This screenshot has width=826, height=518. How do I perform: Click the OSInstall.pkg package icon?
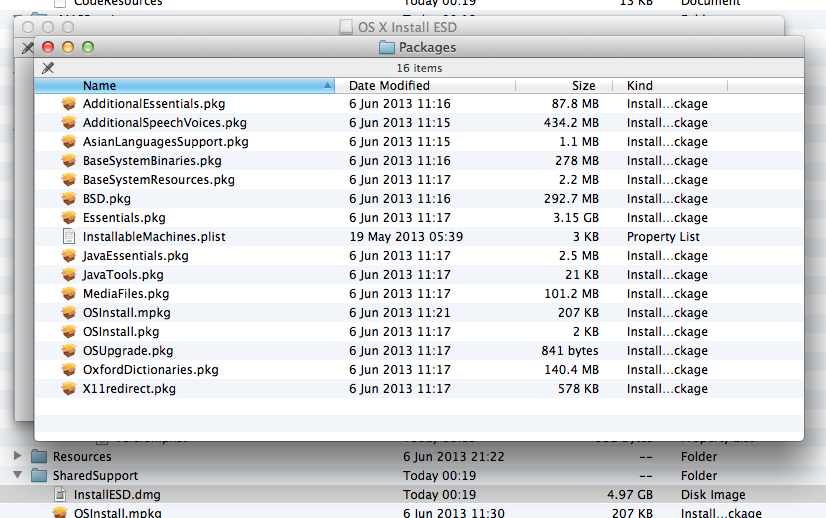coord(68,331)
